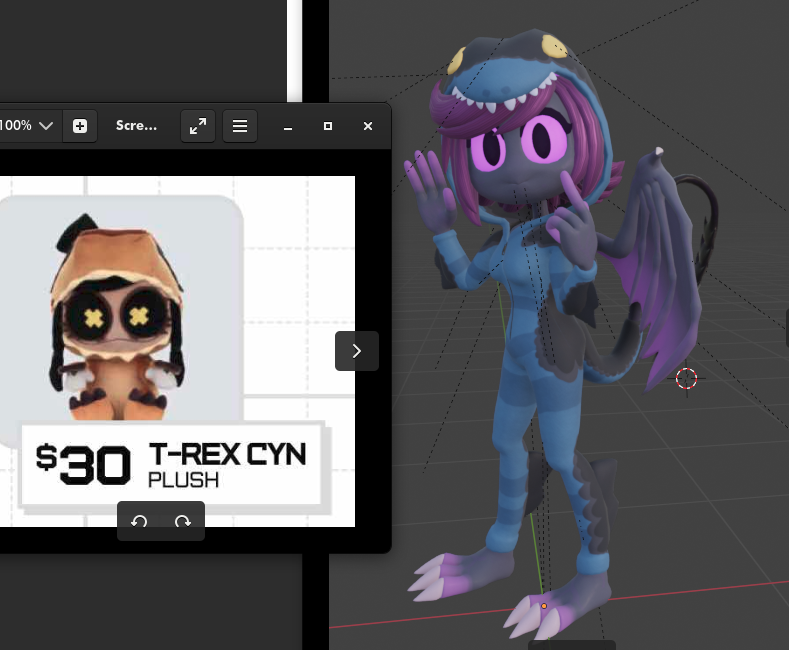Rotate image clockwise with right rotate icon
Screen dimensions: 789x650
[183, 522]
